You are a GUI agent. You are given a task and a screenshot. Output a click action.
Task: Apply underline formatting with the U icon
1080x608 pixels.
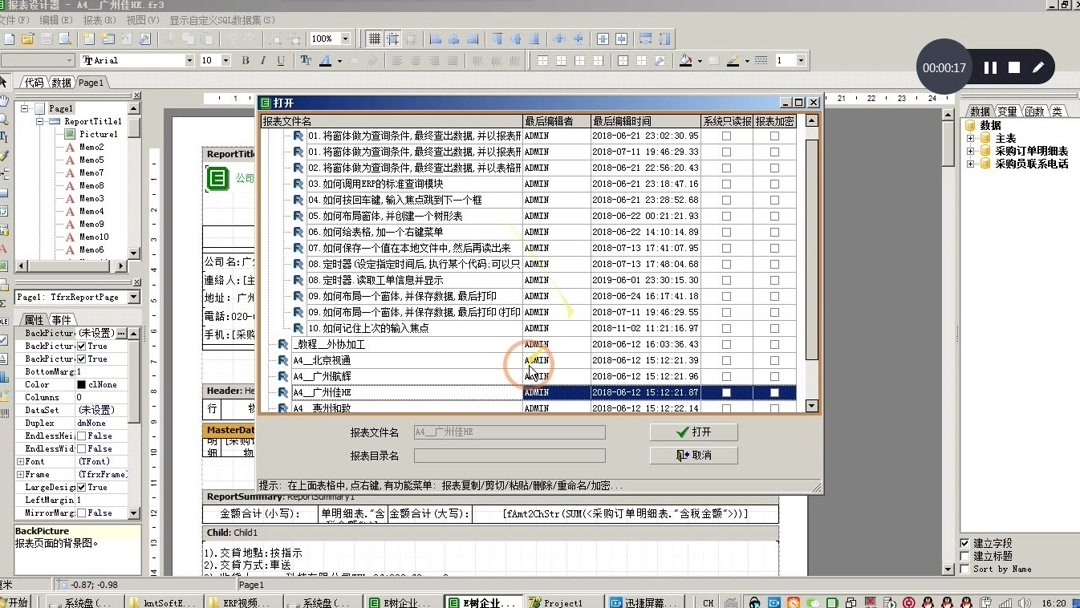click(x=280, y=59)
